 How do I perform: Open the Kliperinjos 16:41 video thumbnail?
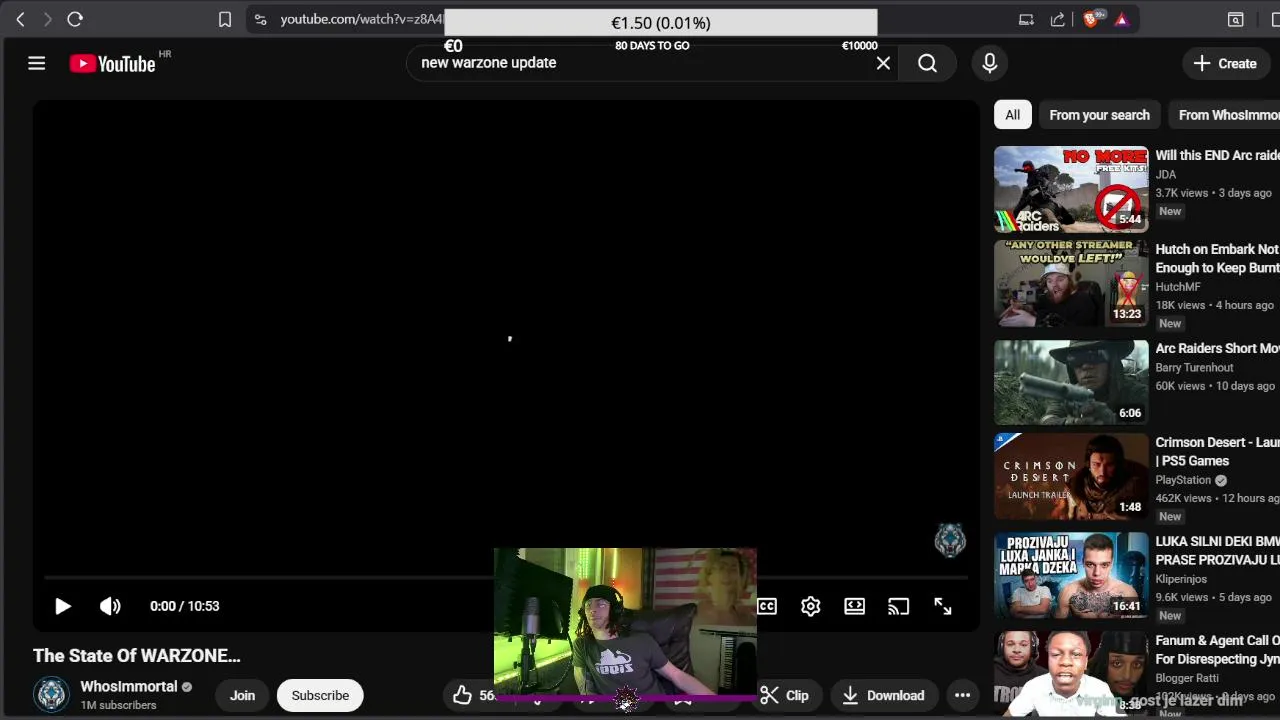[x=1071, y=575]
